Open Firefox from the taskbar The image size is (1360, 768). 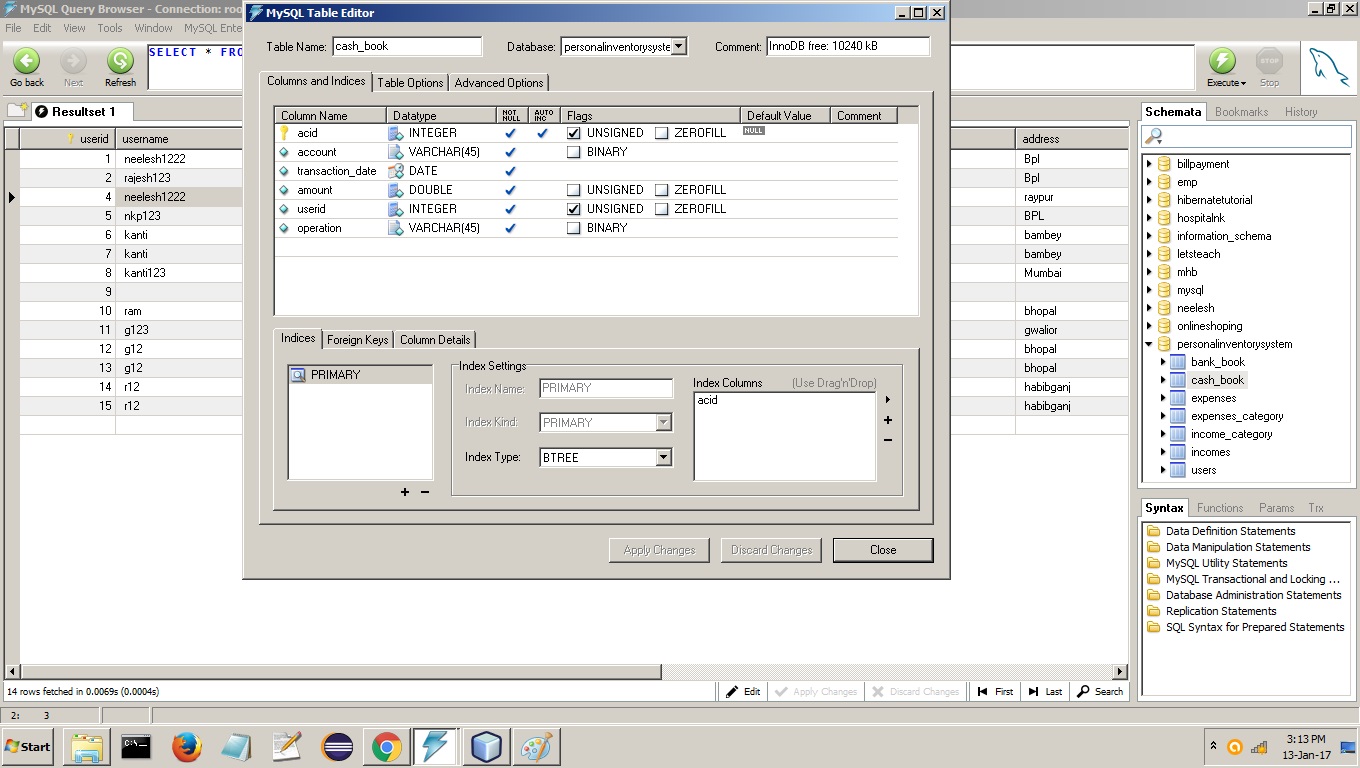186,747
